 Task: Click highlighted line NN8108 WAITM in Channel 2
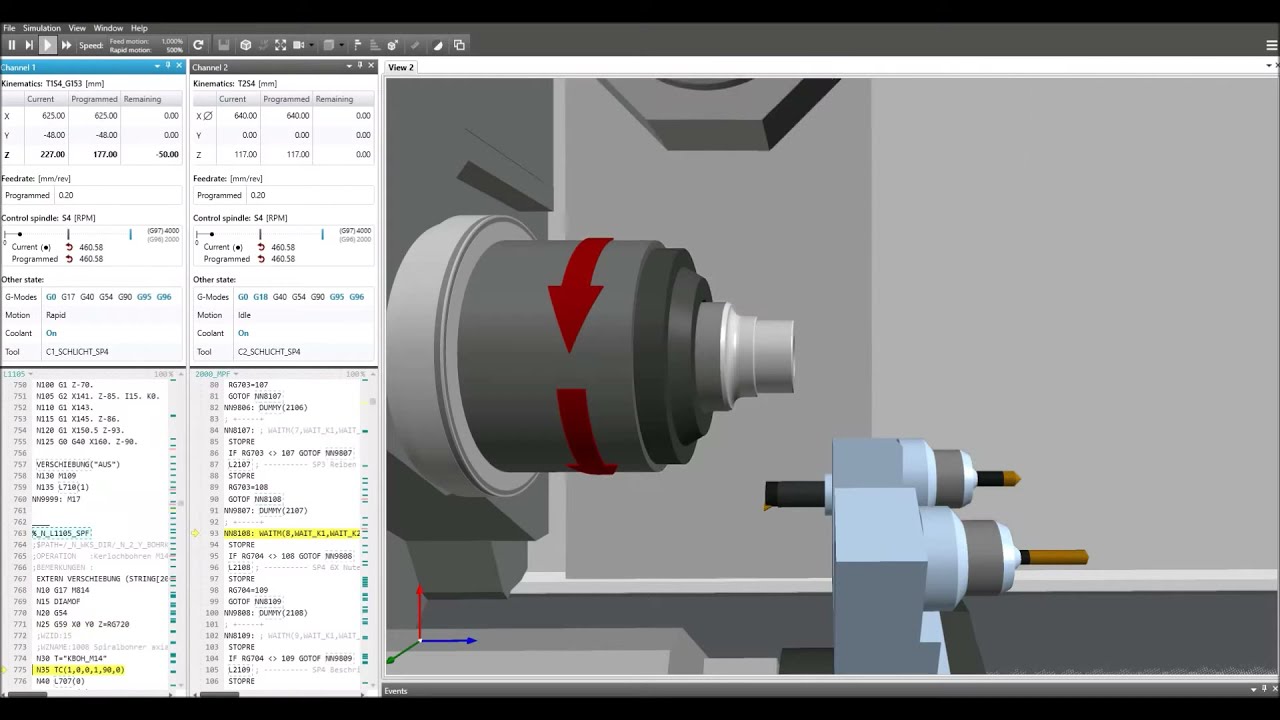[291, 533]
